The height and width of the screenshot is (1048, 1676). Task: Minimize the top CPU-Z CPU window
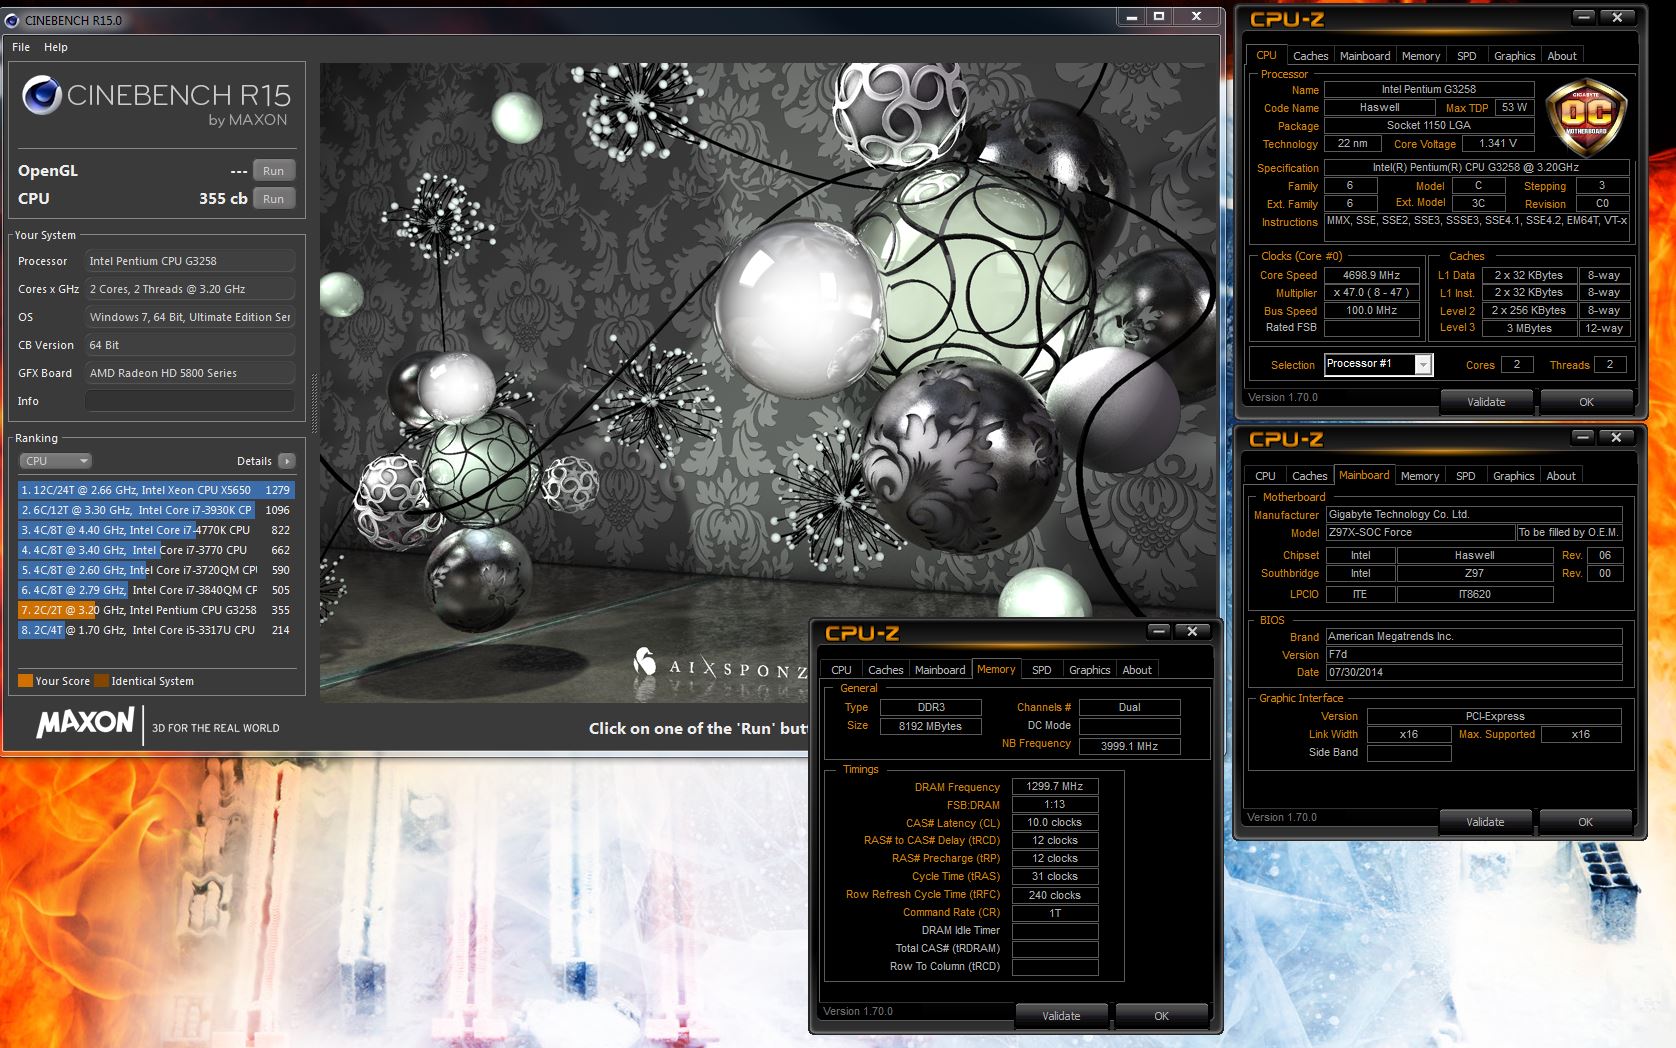[x=1584, y=17]
